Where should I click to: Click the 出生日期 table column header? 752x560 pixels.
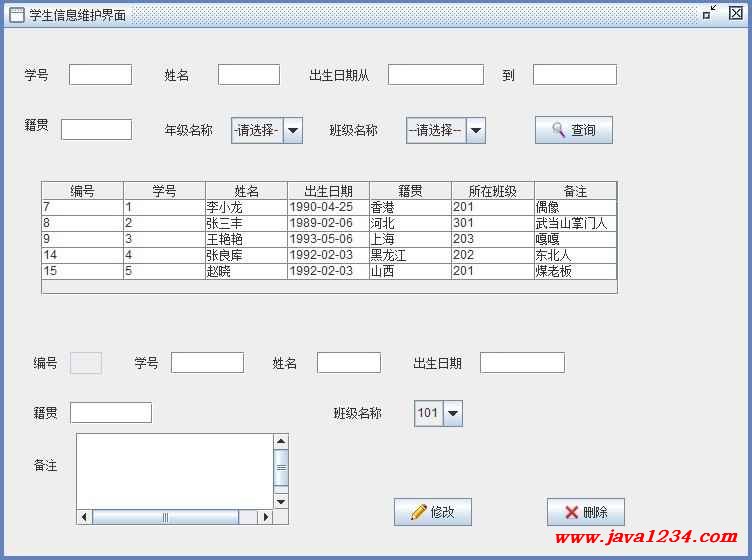[329, 191]
